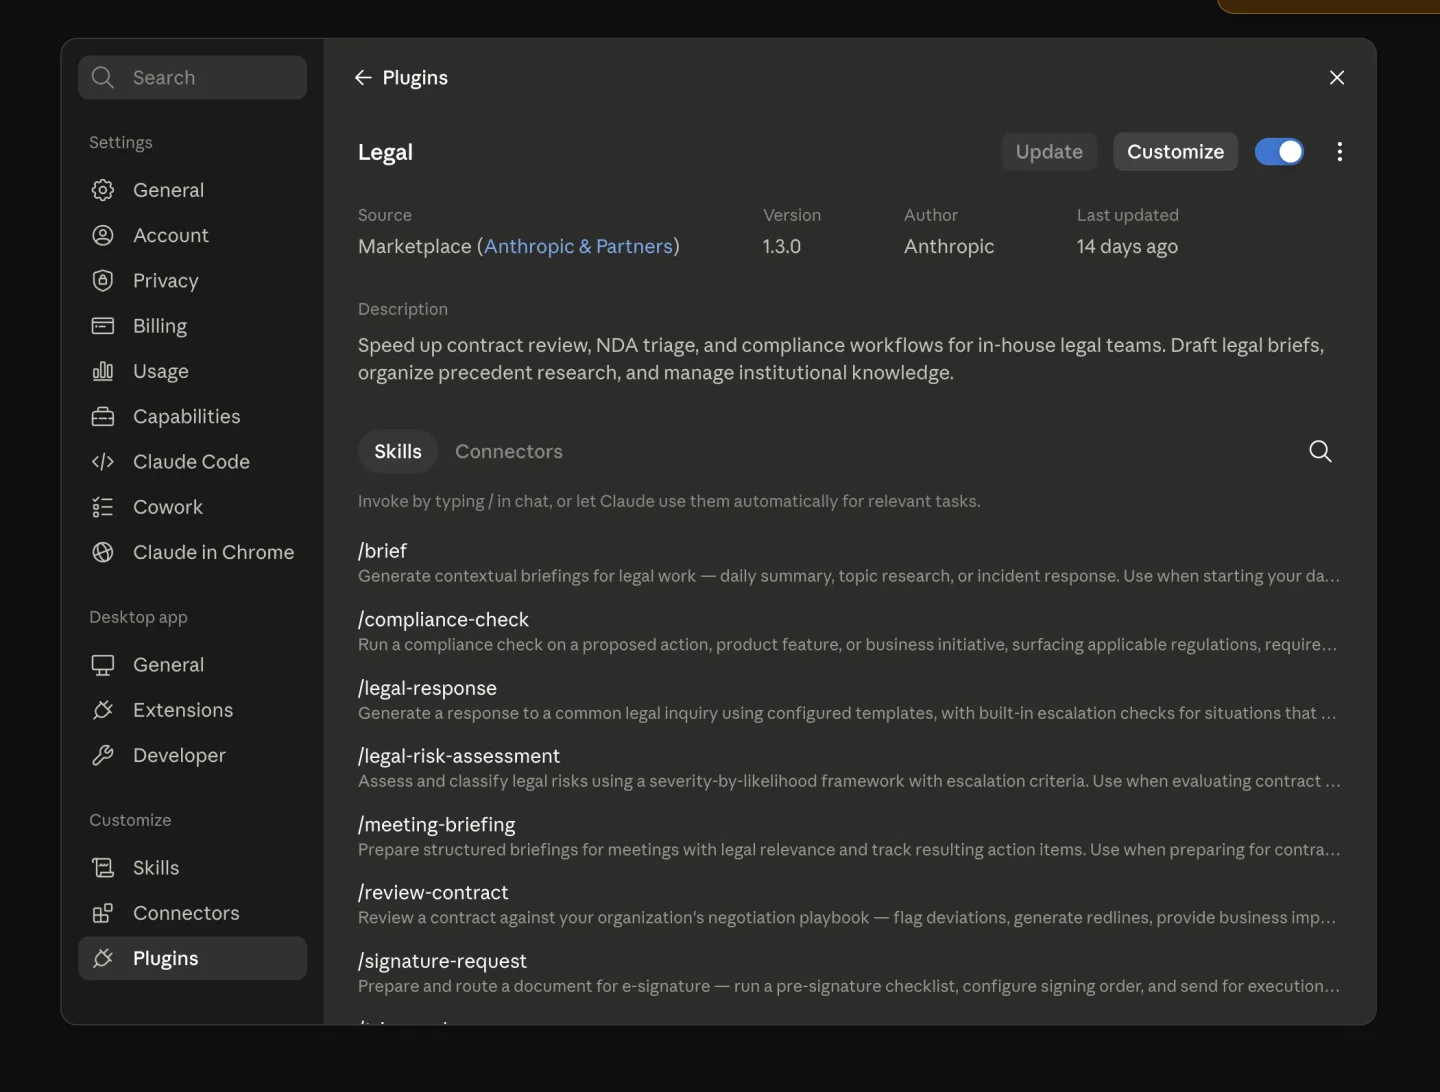The height and width of the screenshot is (1092, 1440).
Task: Open Claude Code settings
Action: click(x=192, y=461)
